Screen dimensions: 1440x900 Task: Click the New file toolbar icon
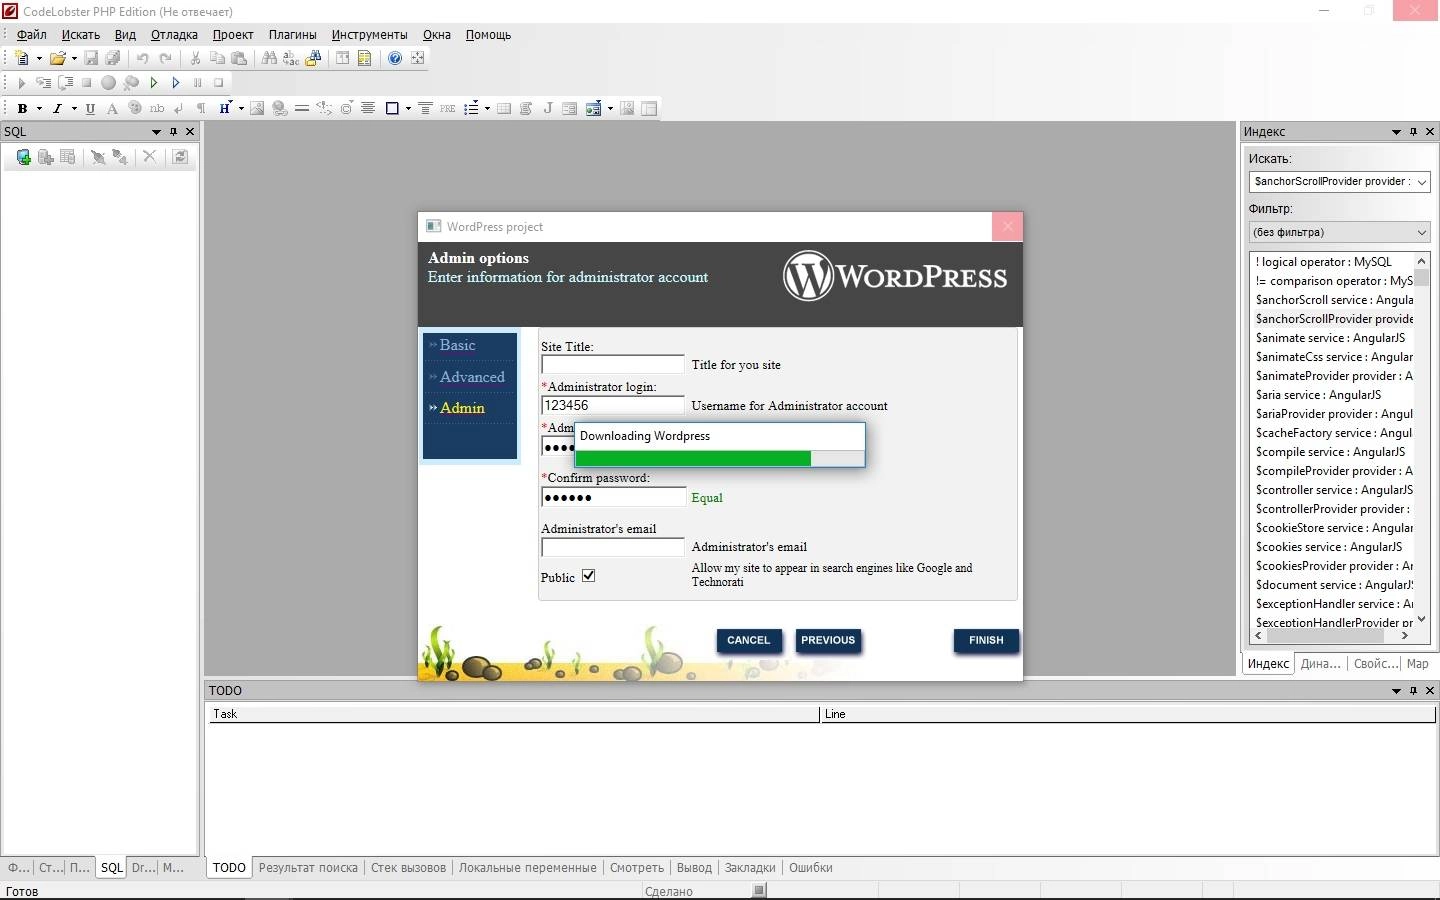pyautogui.click(x=22, y=58)
